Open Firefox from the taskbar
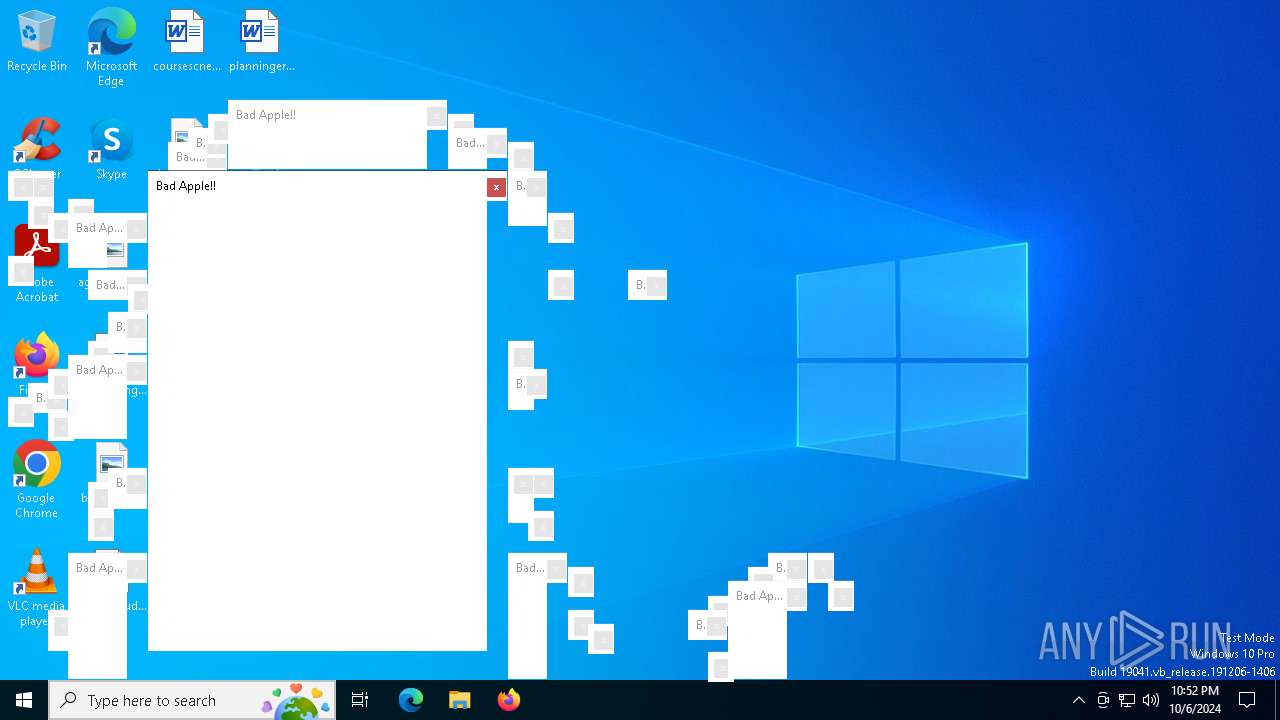 pyautogui.click(x=509, y=700)
